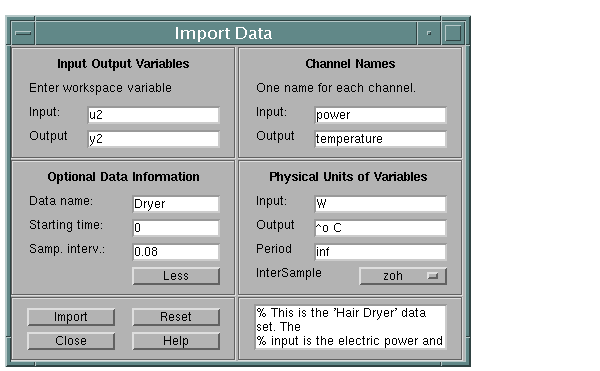Click the small dot iconify button in title bar
This screenshot has width=600, height=371.
[x=429, y=33]
